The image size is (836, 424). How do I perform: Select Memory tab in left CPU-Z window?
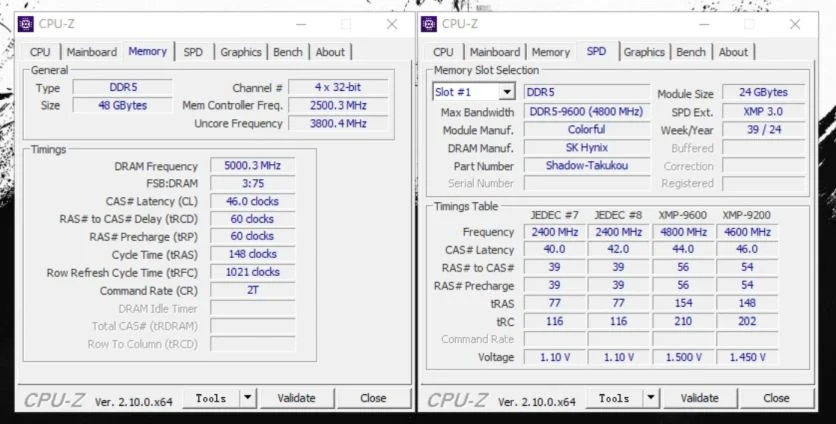pos(148,51)
